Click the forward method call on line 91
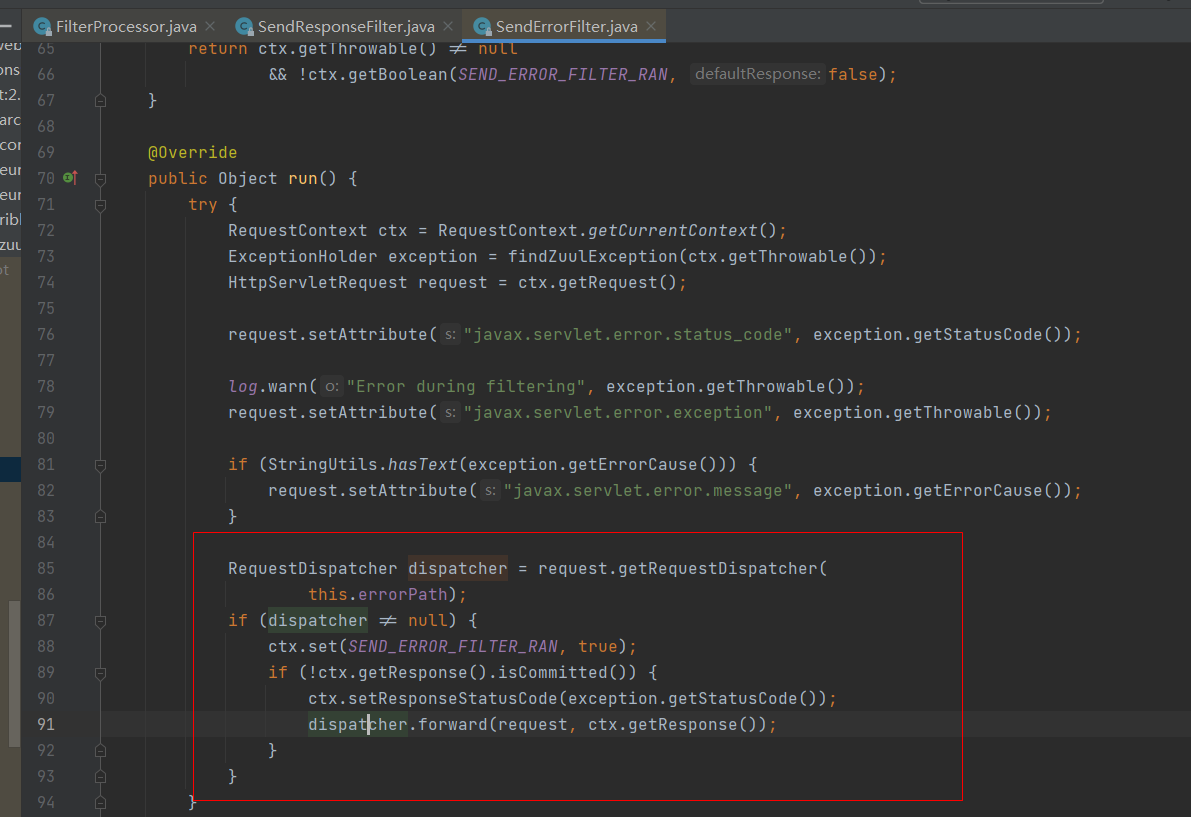The width and height of the screenshot is (1191, 817). point(453,724)
